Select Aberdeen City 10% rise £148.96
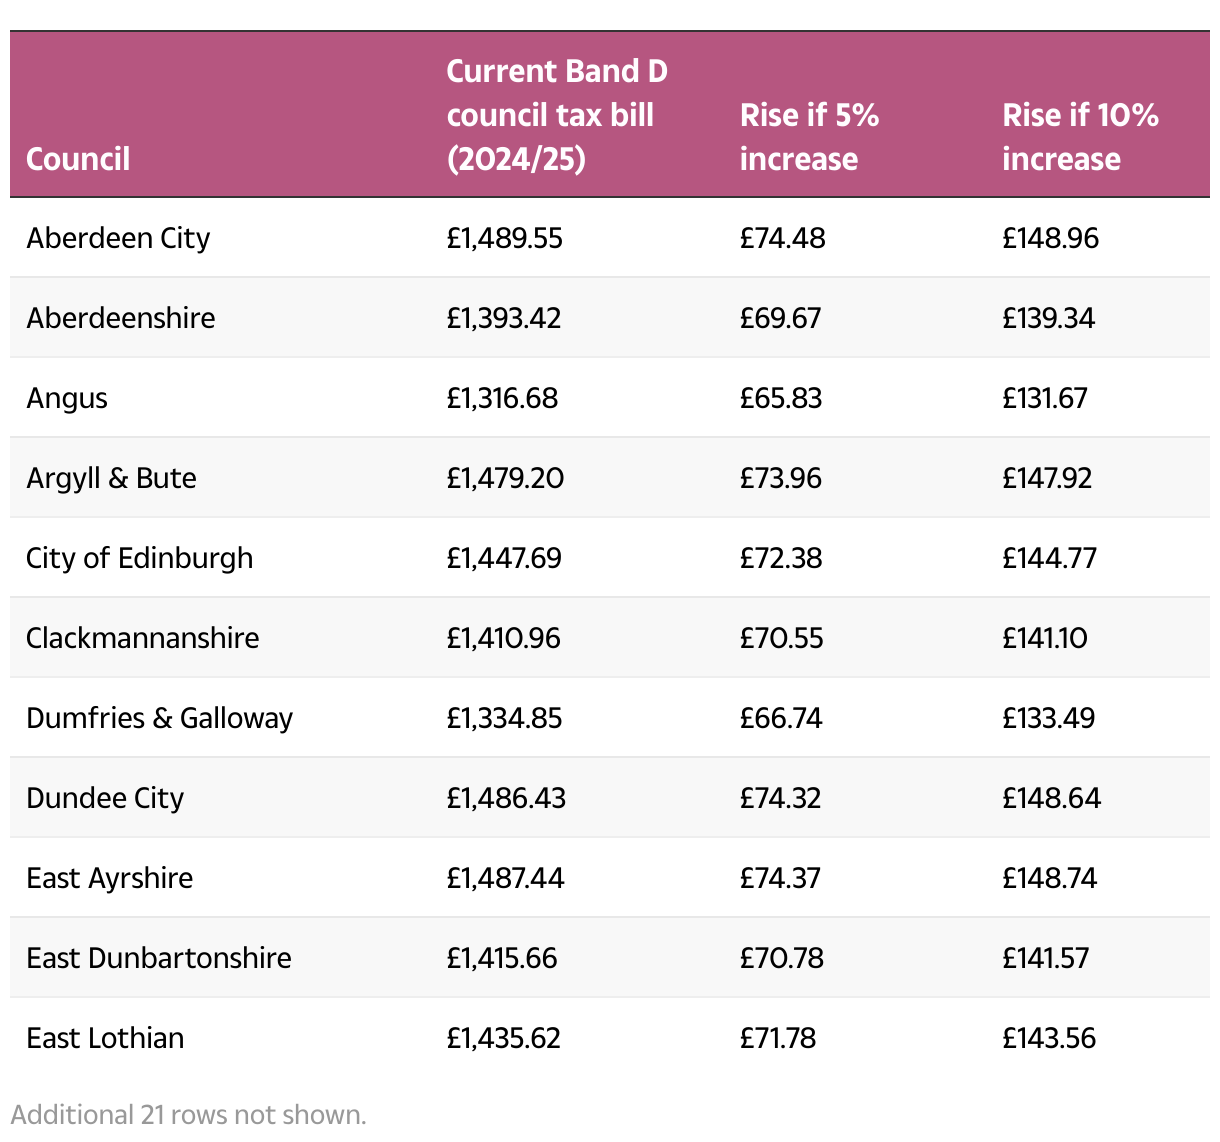Viewport: 1220px width, 1142px height. (x=1050, y=238)
